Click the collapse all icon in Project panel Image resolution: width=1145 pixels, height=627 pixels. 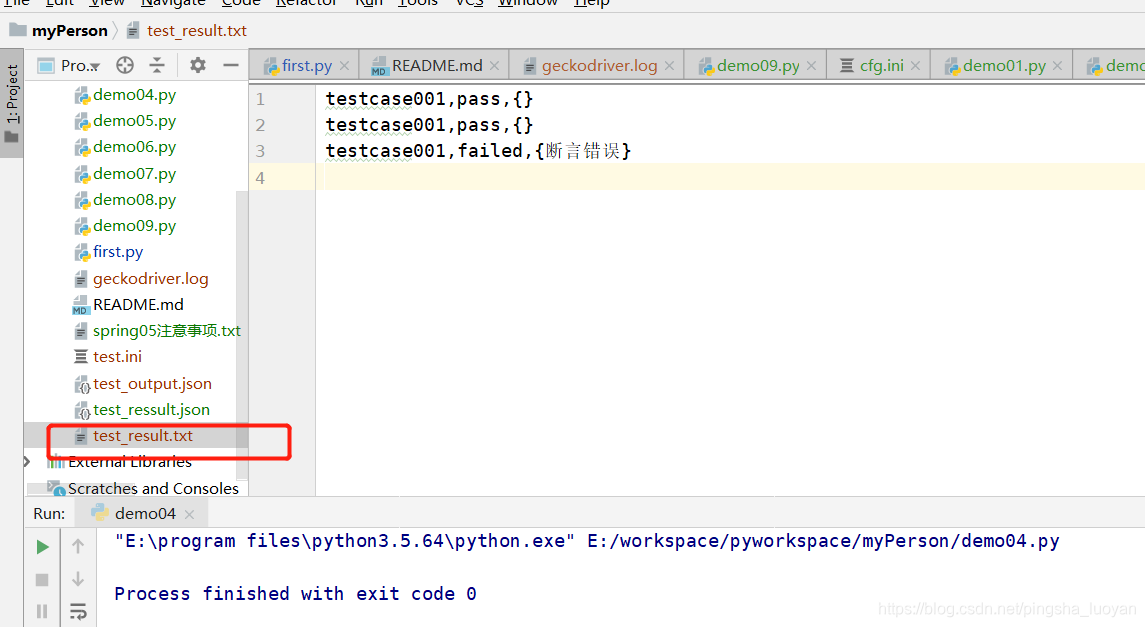pos(157,65)
